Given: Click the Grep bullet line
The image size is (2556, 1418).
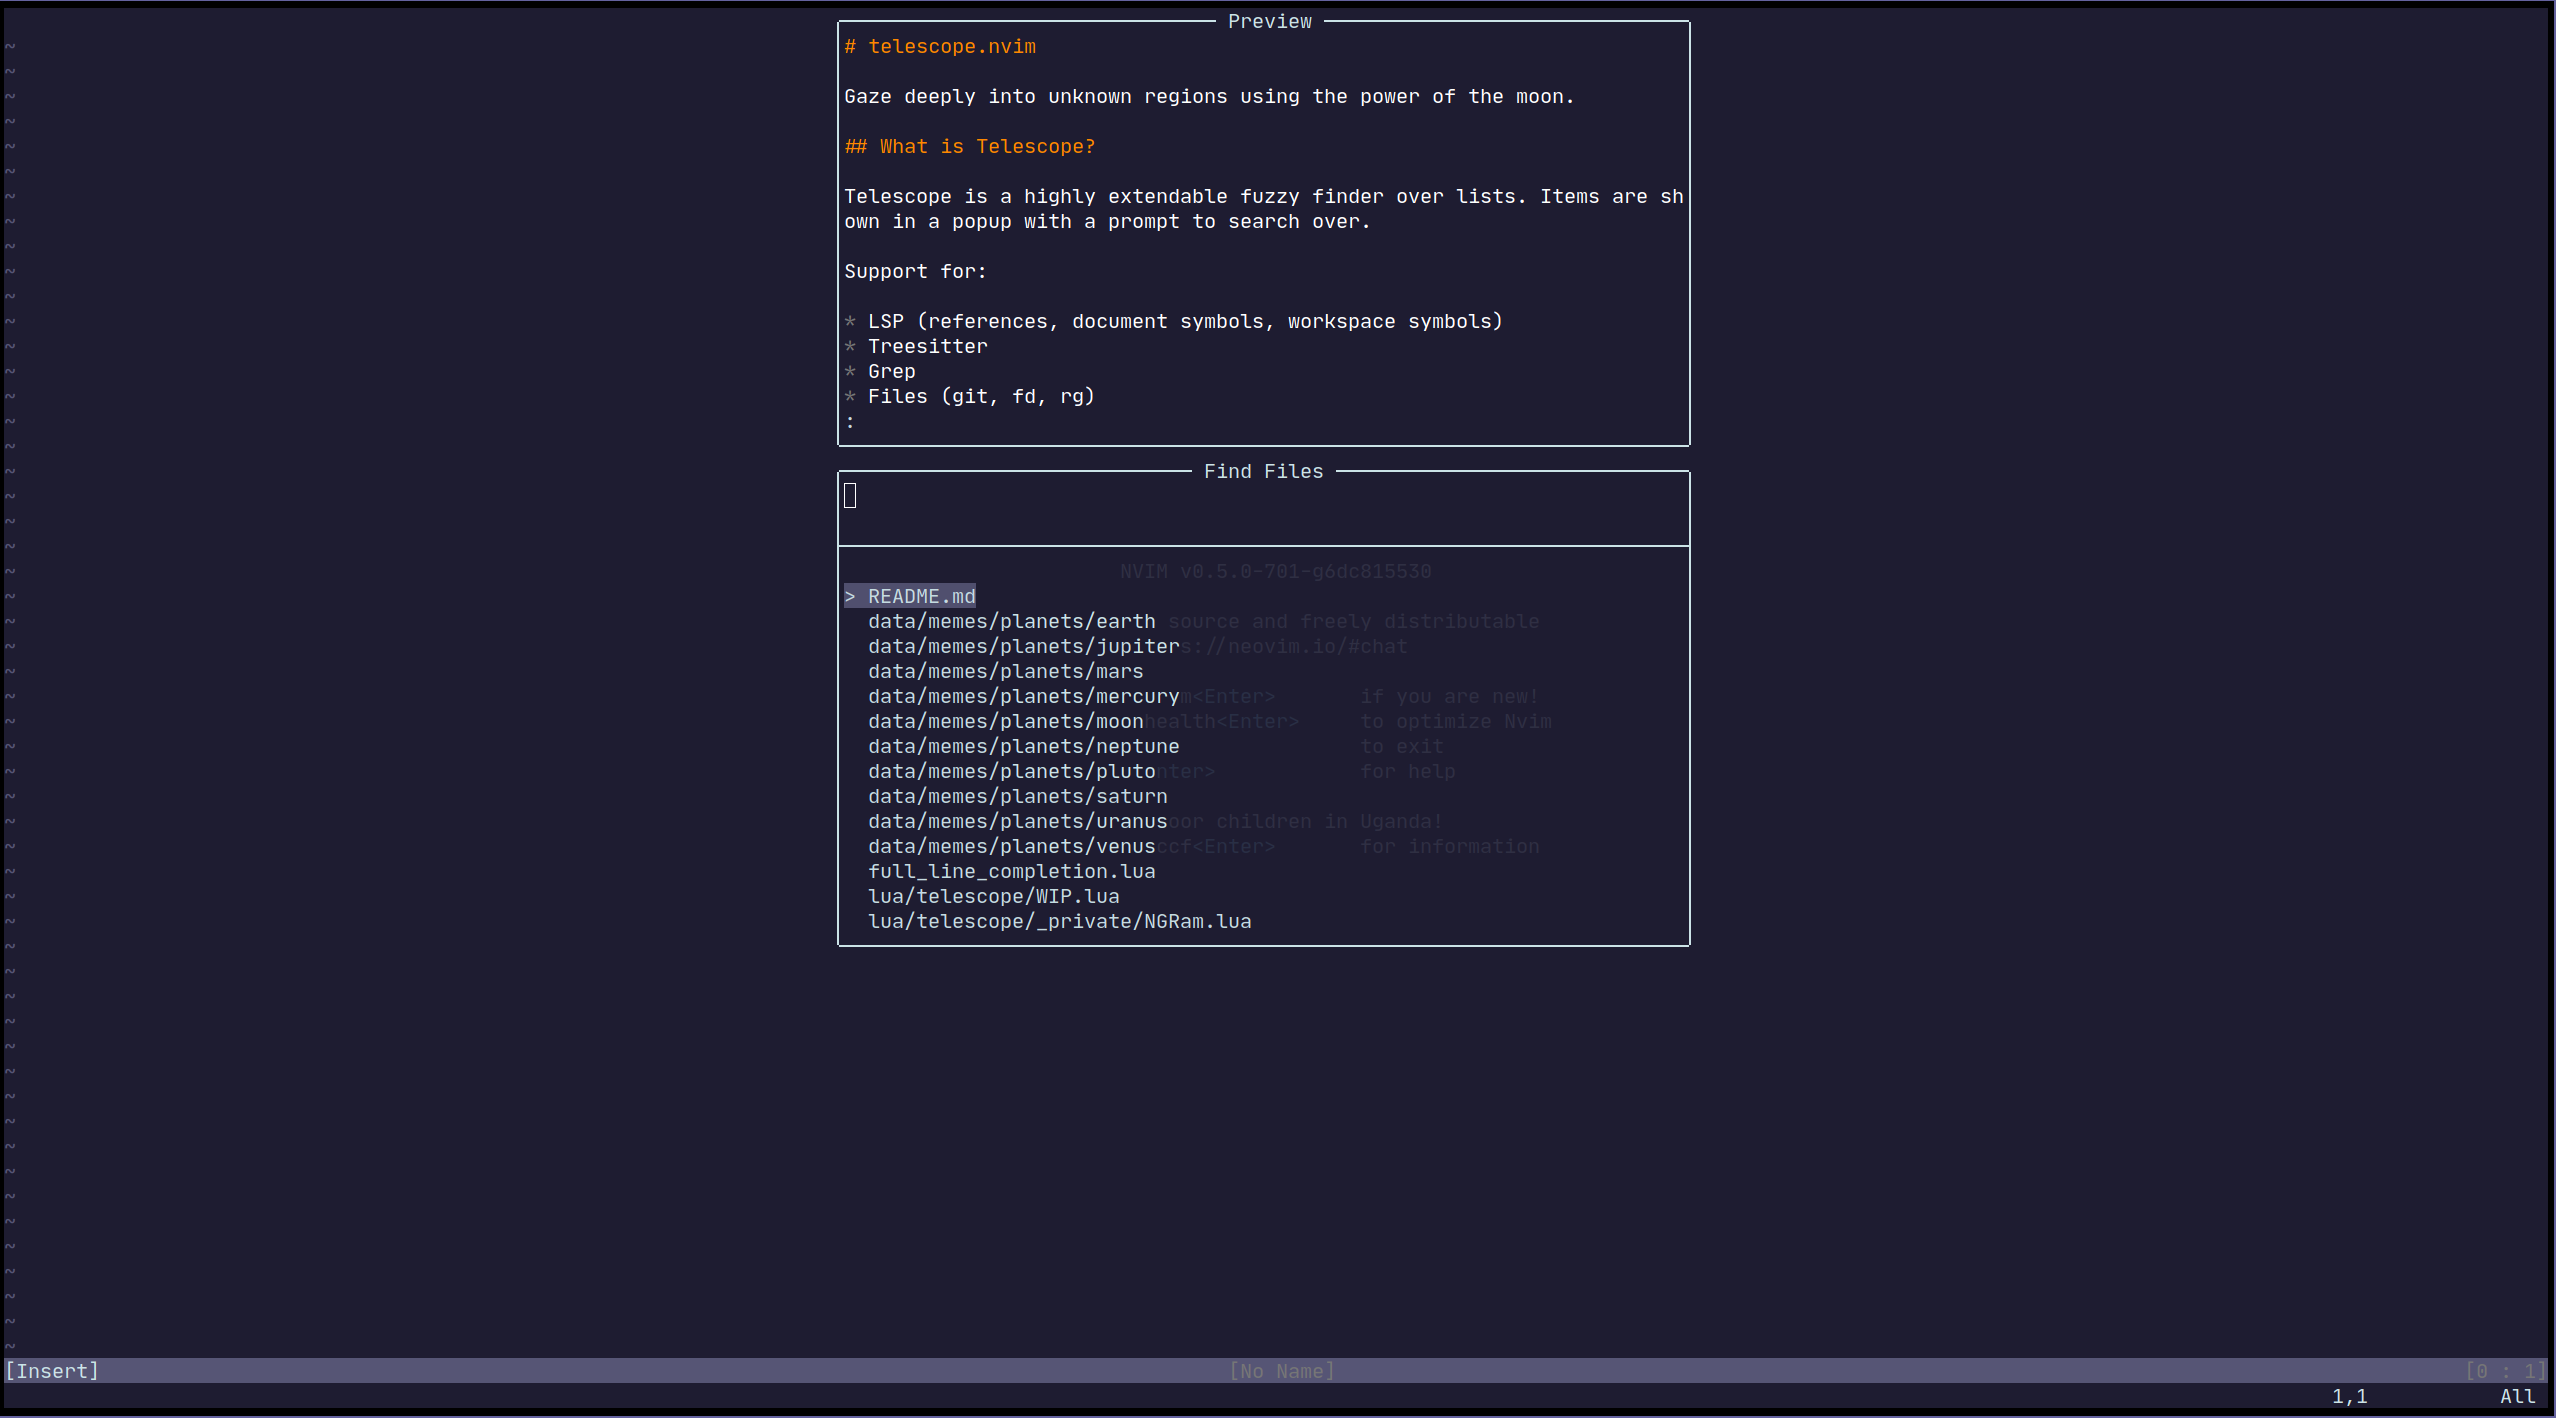Looking at the screenshot, I should 879,372.
